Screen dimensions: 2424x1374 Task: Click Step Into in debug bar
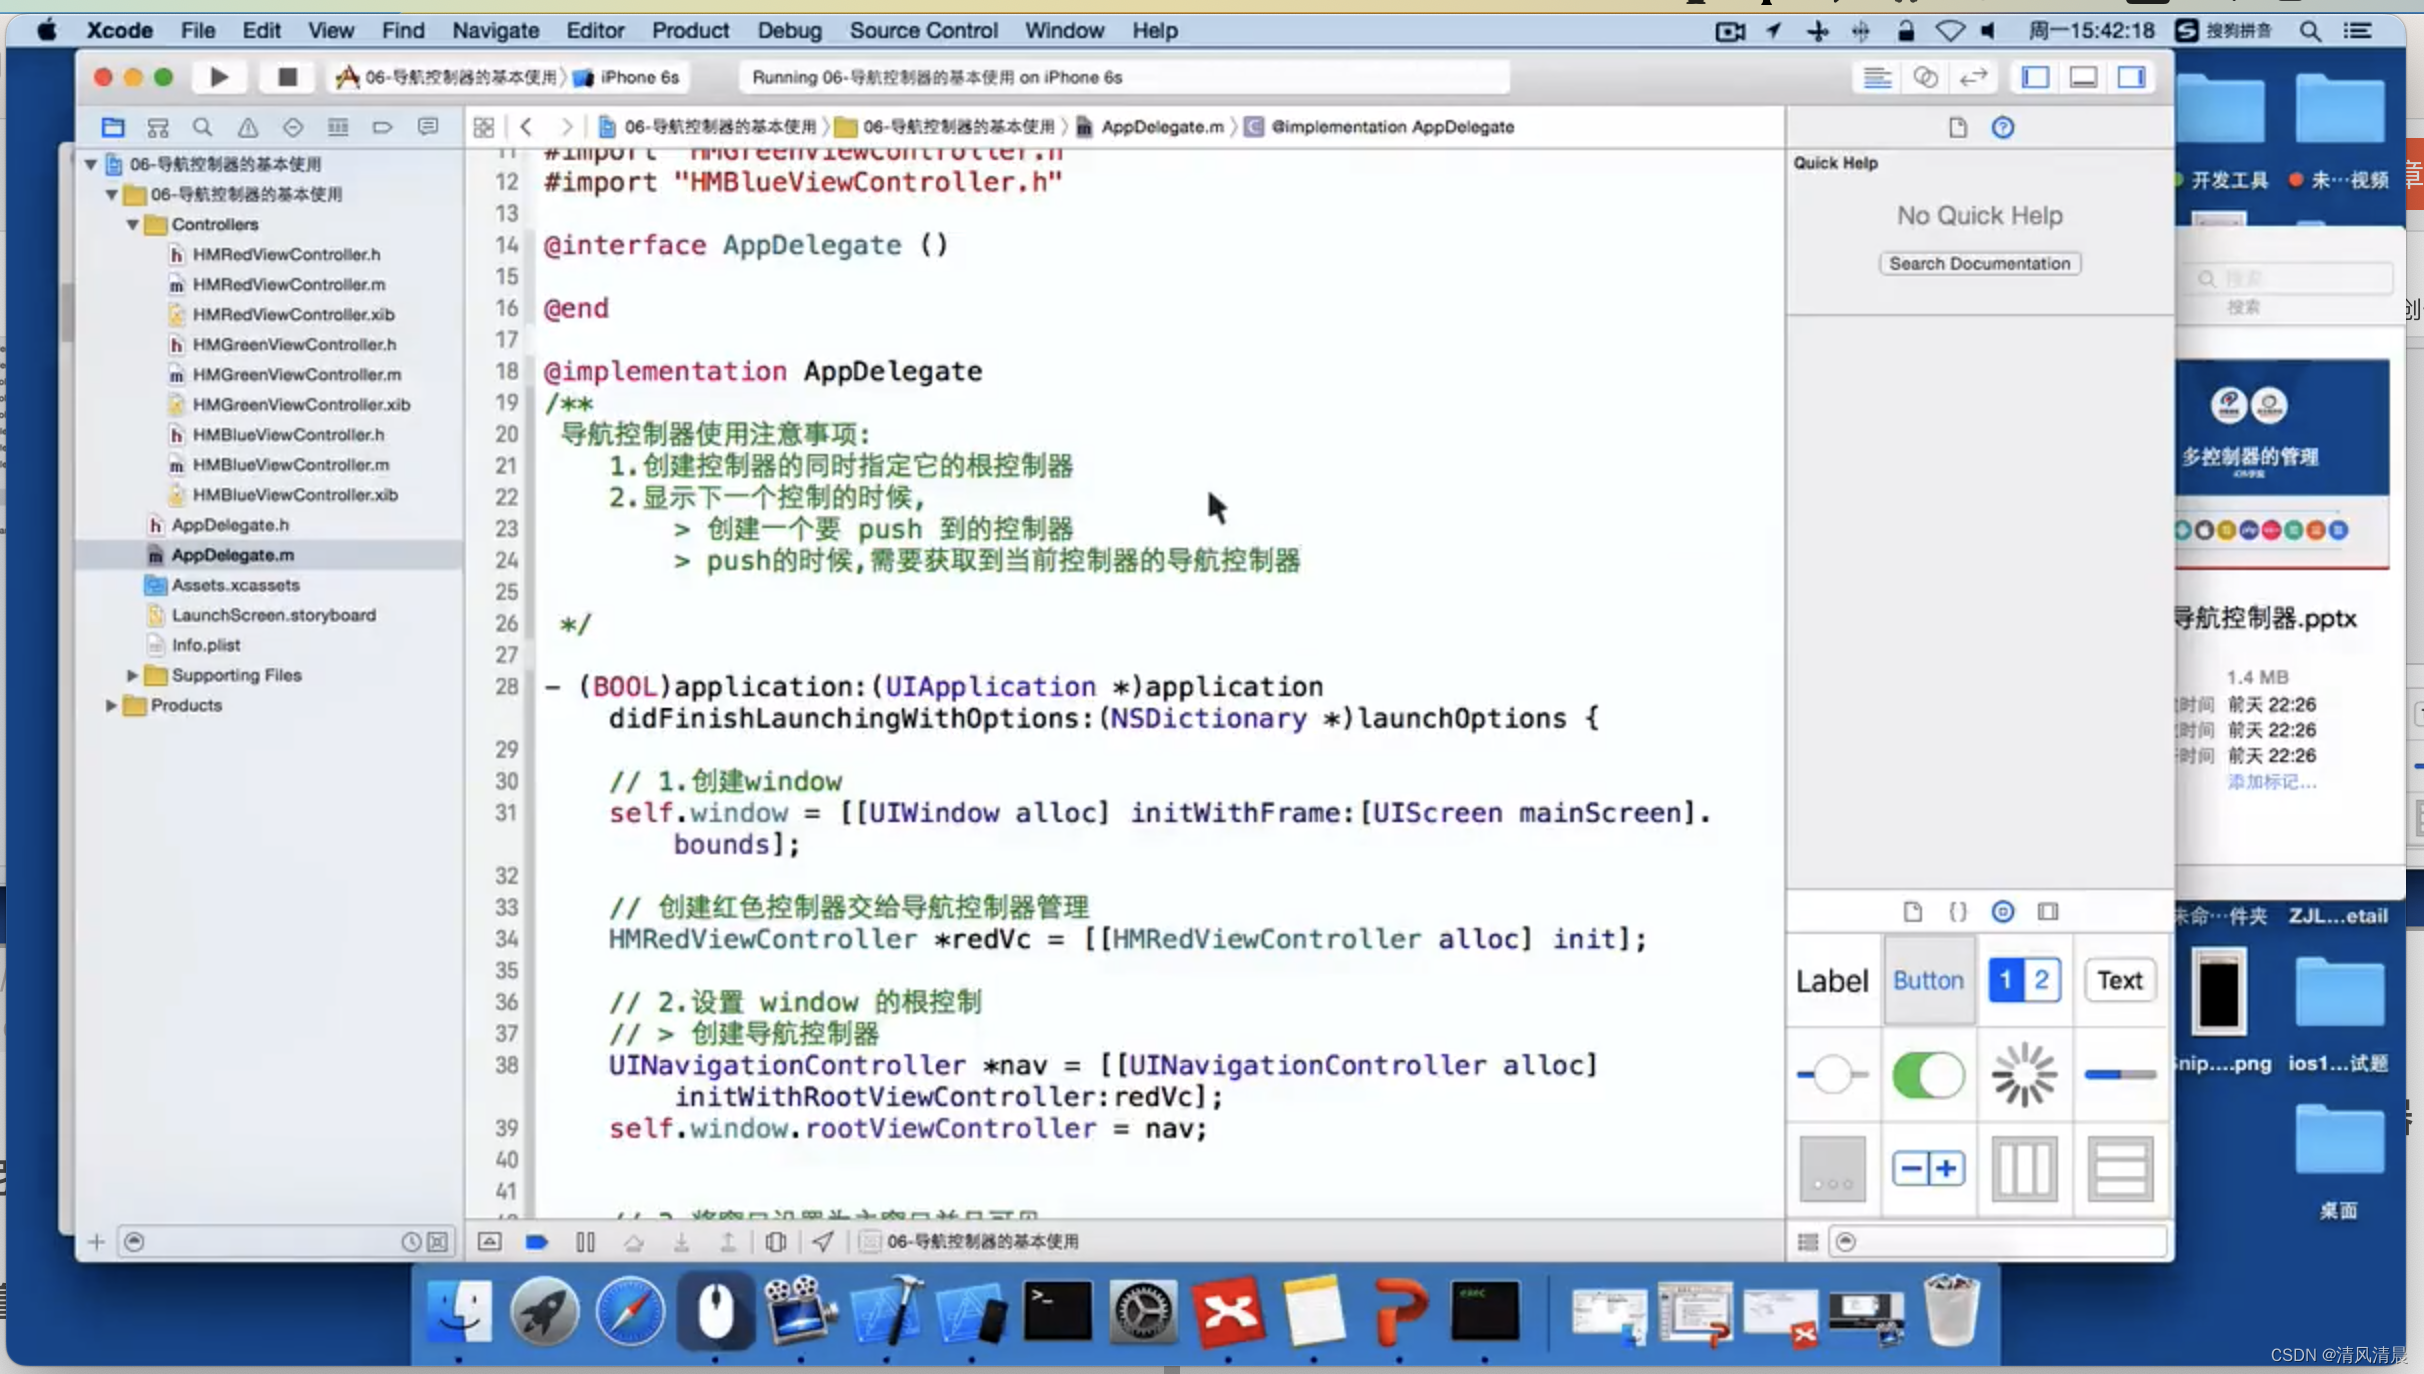coord(681,1241)
